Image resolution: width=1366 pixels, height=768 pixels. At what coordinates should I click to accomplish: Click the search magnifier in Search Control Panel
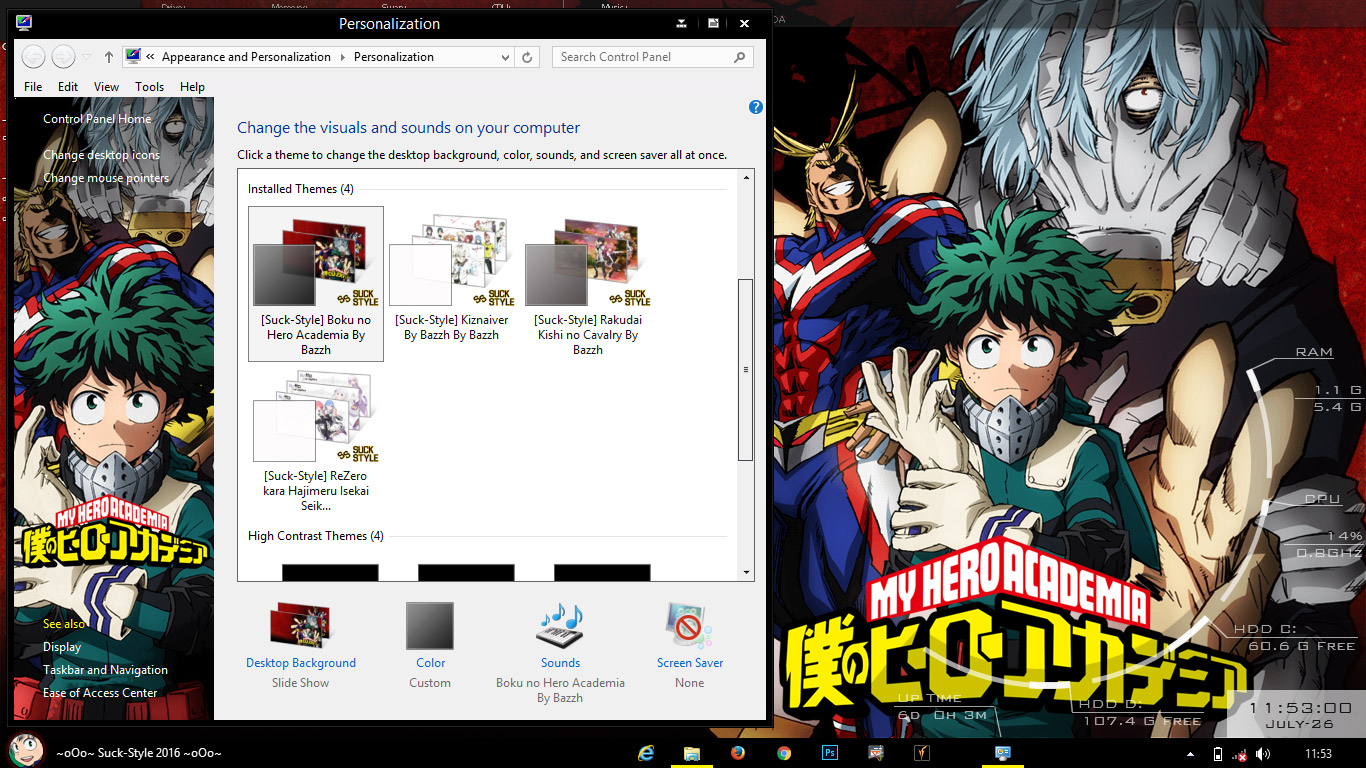[x=740, y=57]
